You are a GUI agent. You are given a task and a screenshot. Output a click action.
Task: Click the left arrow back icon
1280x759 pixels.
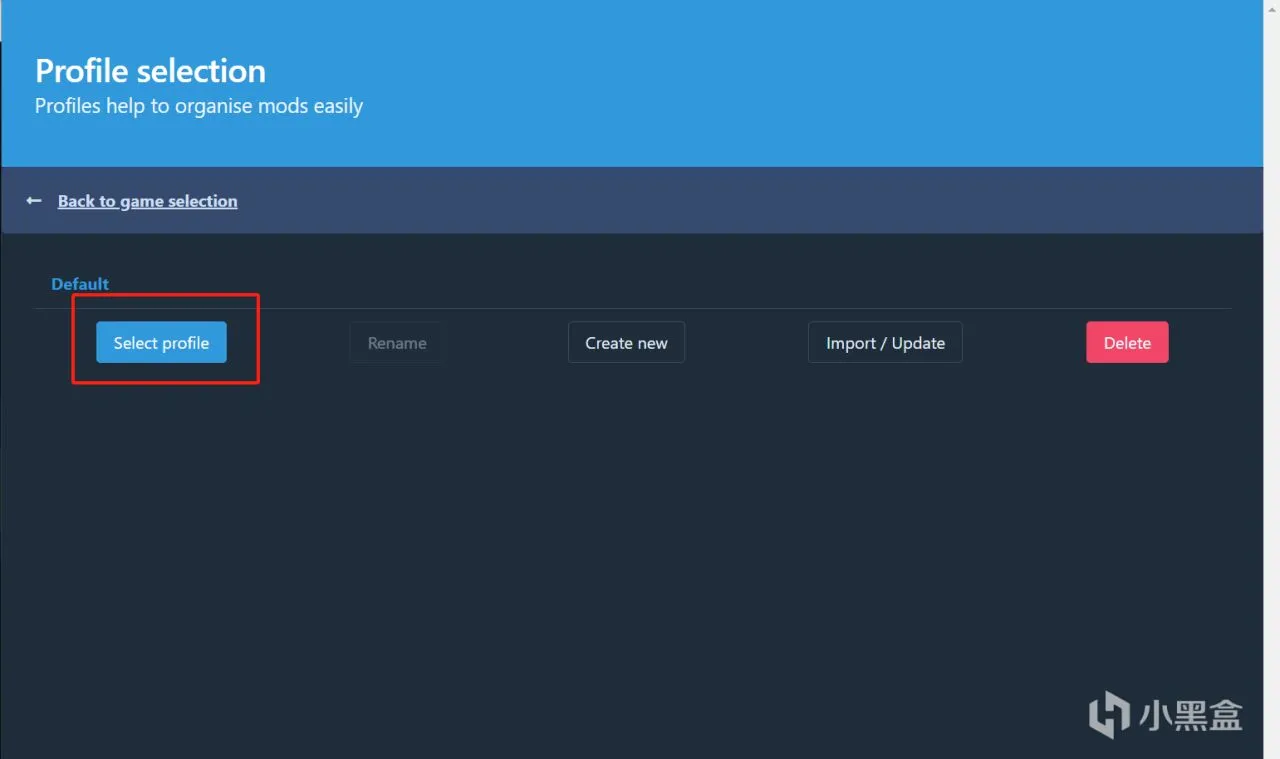[x=34, y=201]
